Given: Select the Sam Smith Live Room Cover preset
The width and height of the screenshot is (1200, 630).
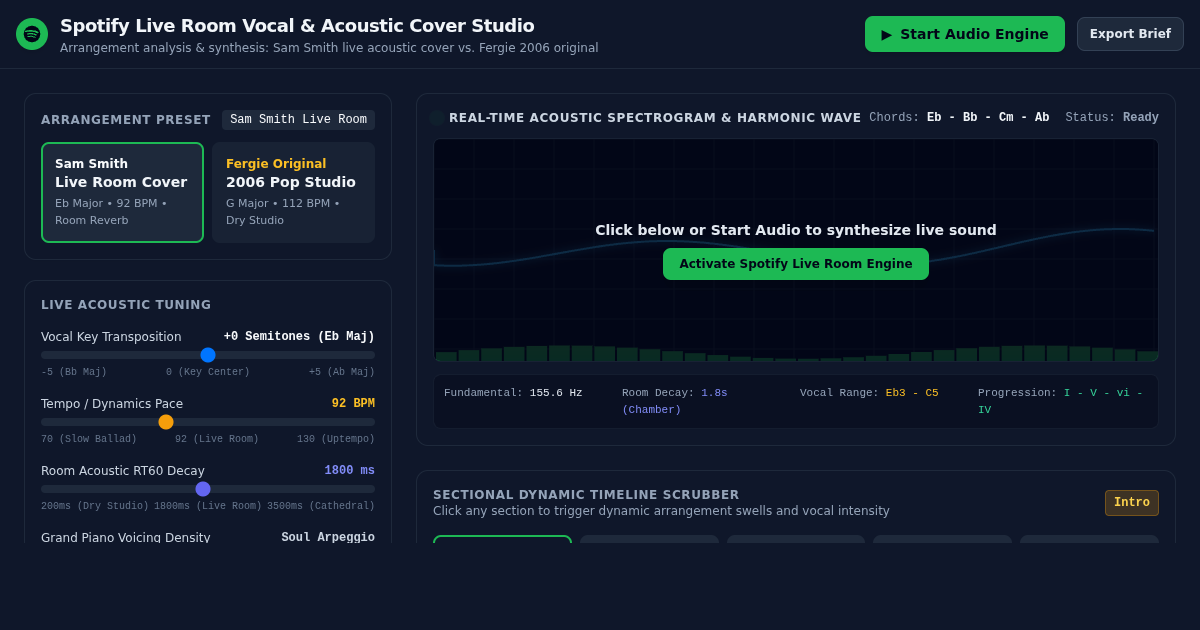Looking at the screenshot, I should pos(122,192).
